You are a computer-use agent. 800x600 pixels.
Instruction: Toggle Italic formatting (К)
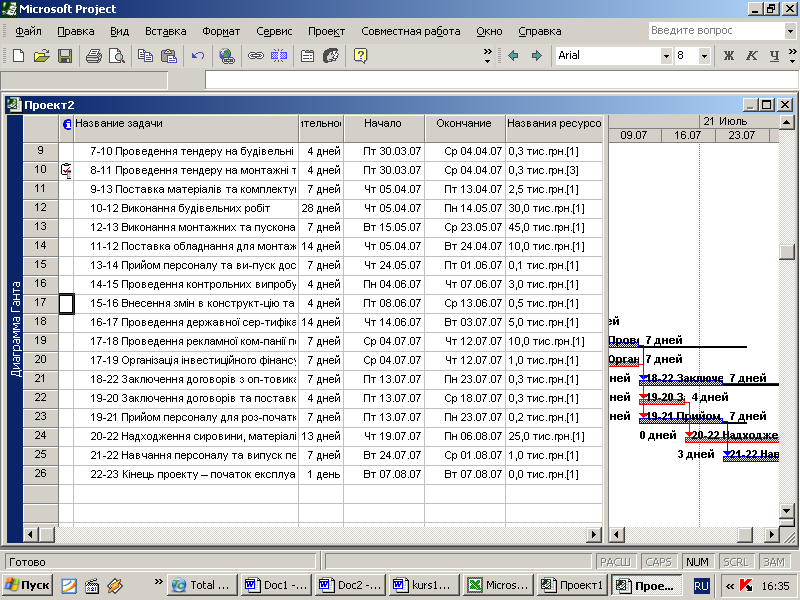point(751,56)
